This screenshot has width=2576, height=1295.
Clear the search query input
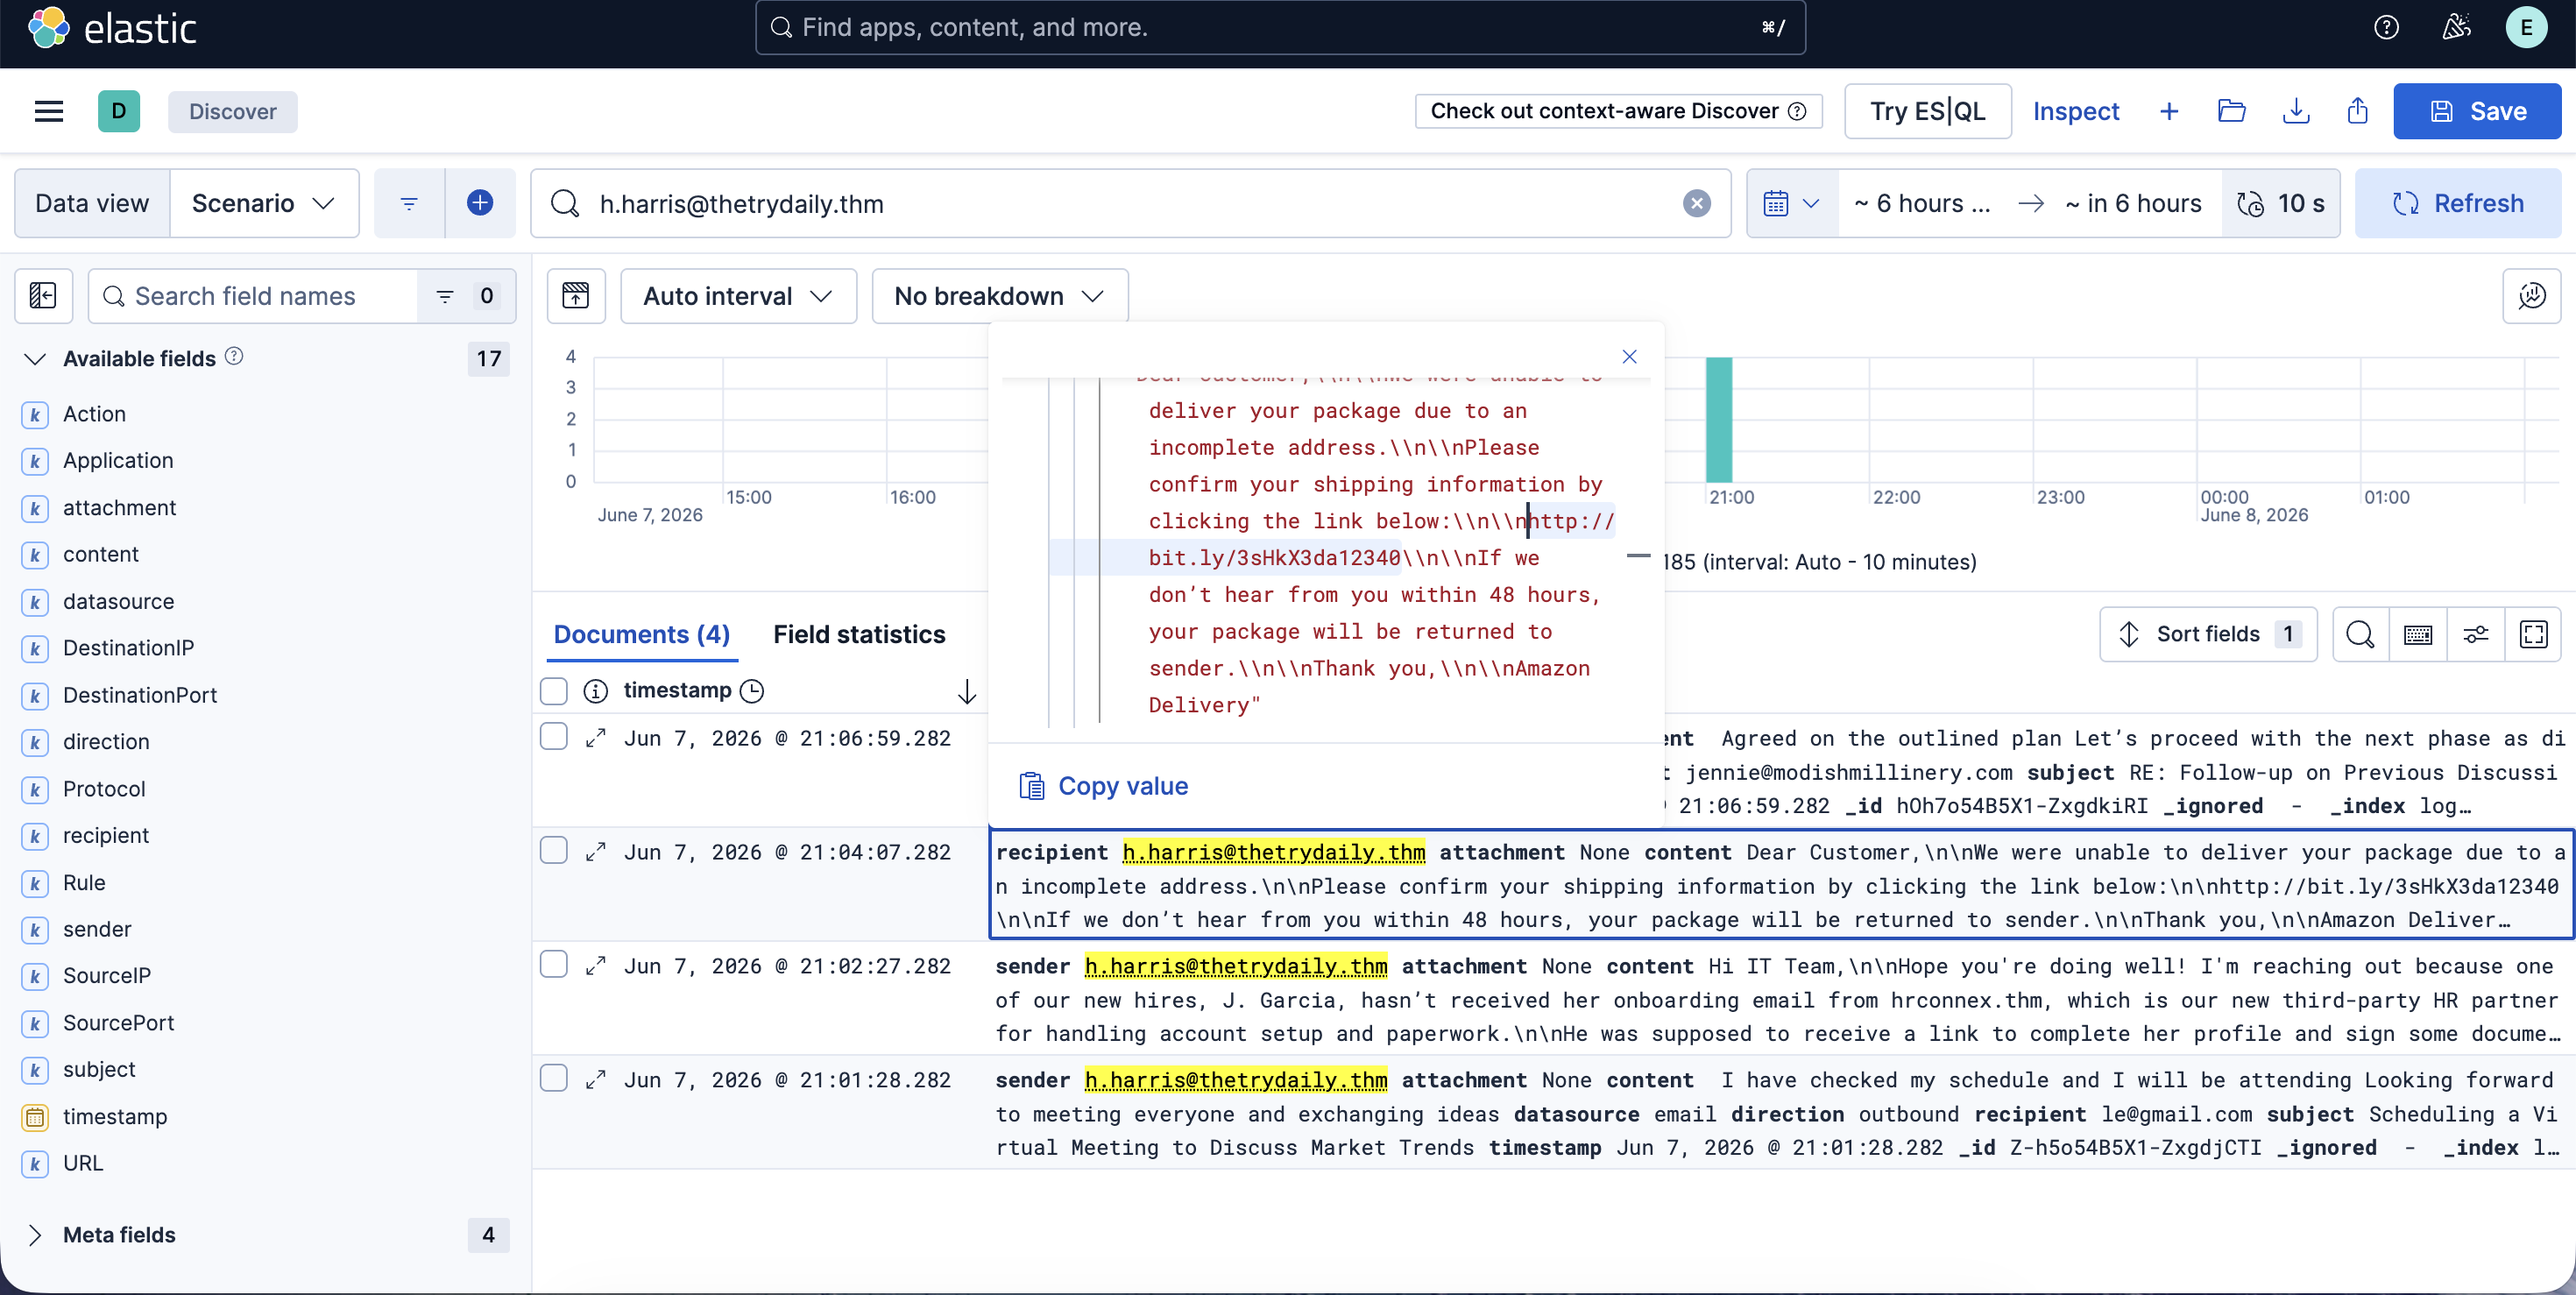pyautogui.click(x=1696, y=204)
